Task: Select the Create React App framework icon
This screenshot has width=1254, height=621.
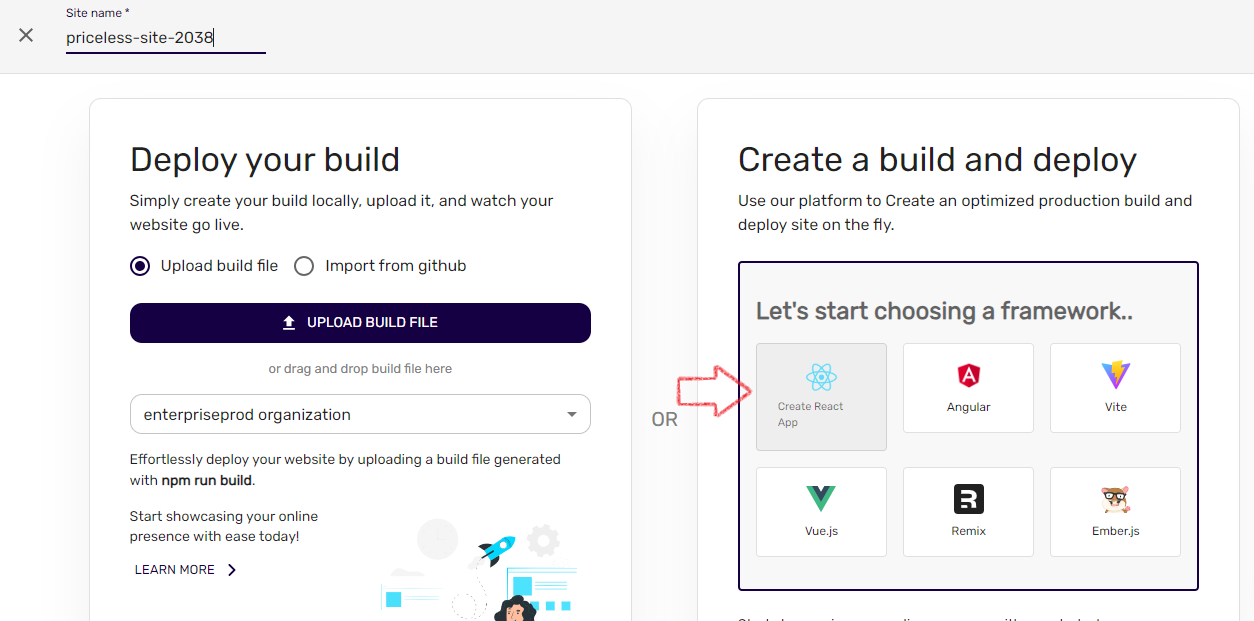Action: pos(821,377)
